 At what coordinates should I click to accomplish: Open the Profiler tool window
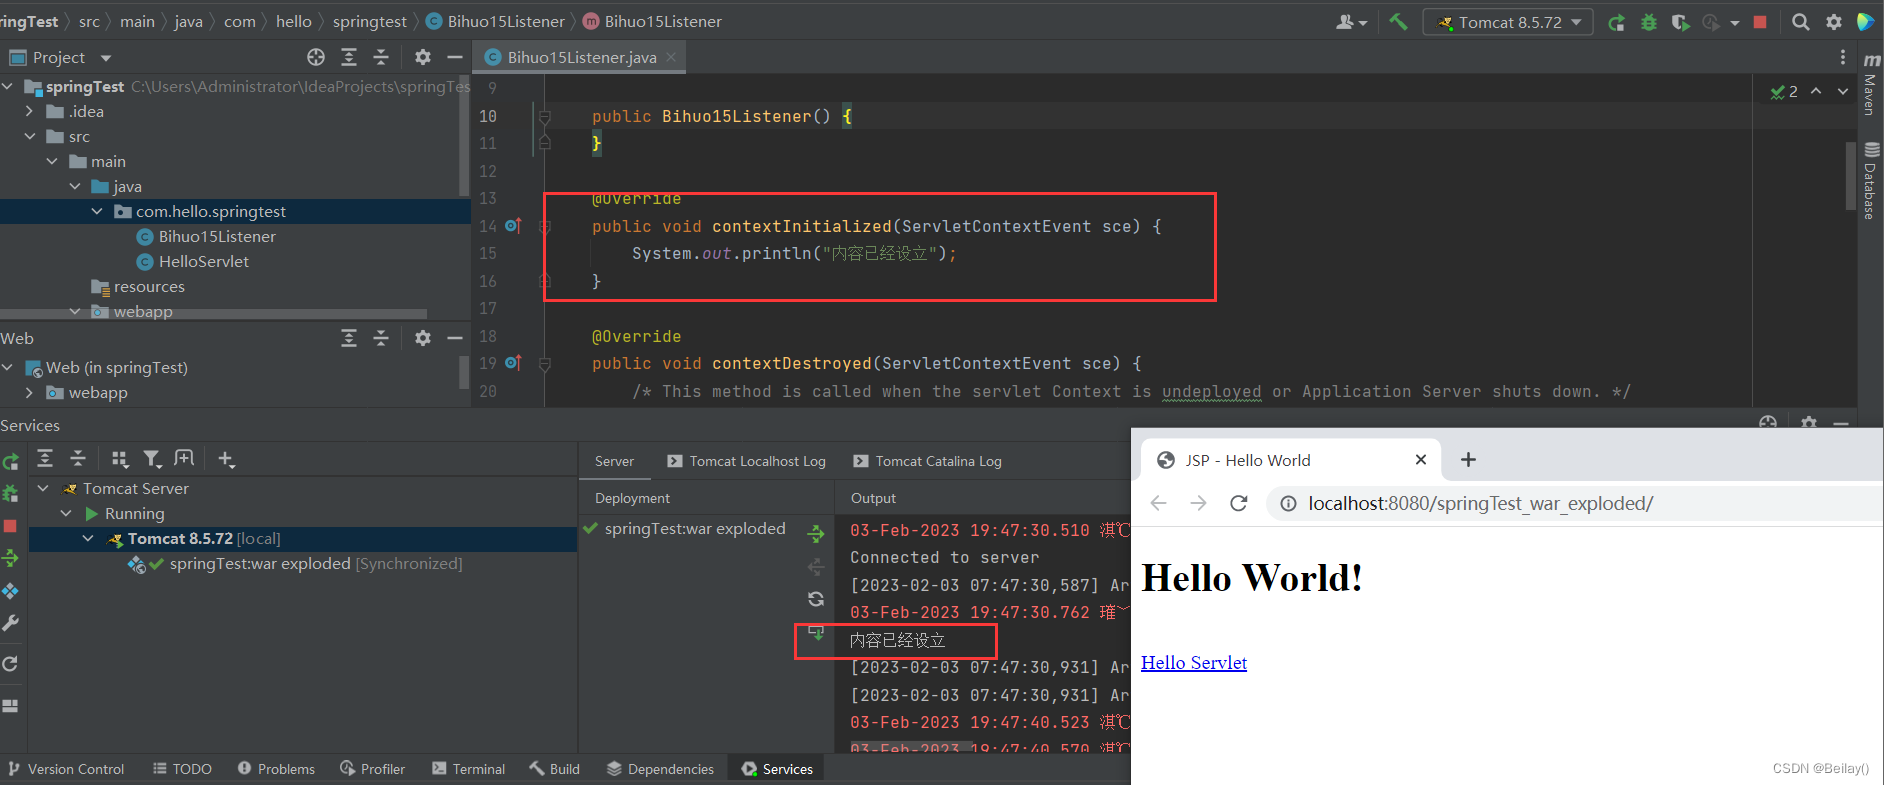click(372, 768)
